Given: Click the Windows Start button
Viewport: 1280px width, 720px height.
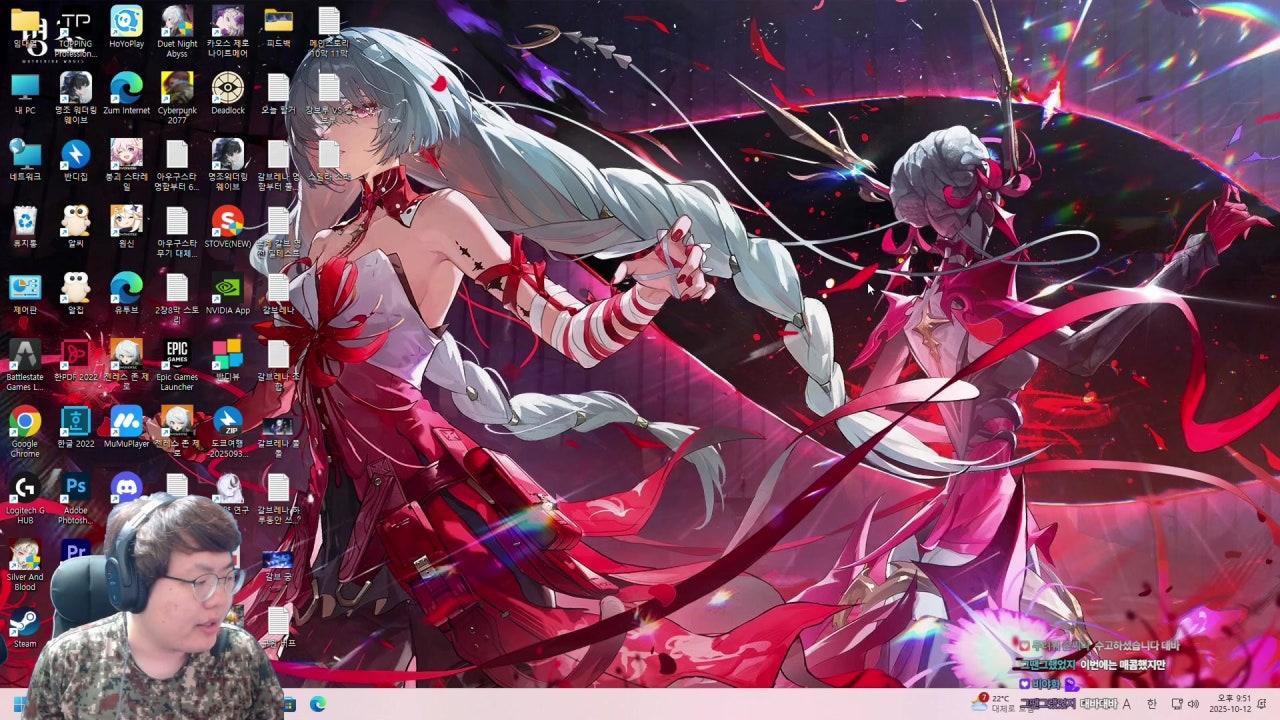Looking at the screenshot, I should tap(18, 704).
